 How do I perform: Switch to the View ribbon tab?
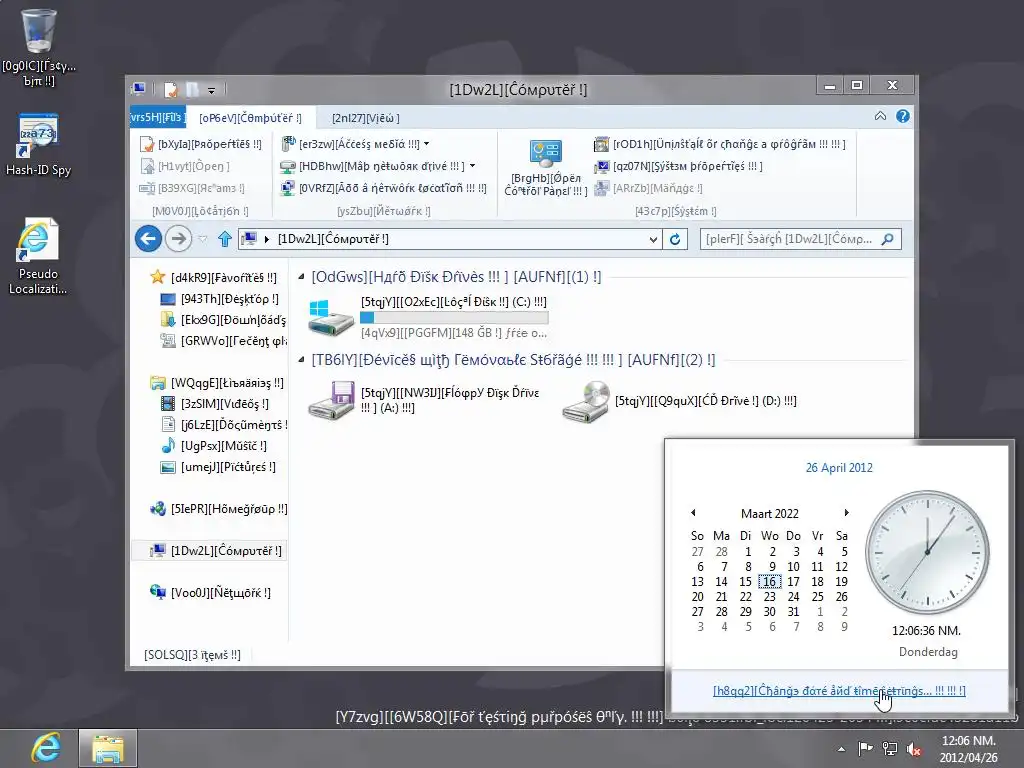coord(365,118)
